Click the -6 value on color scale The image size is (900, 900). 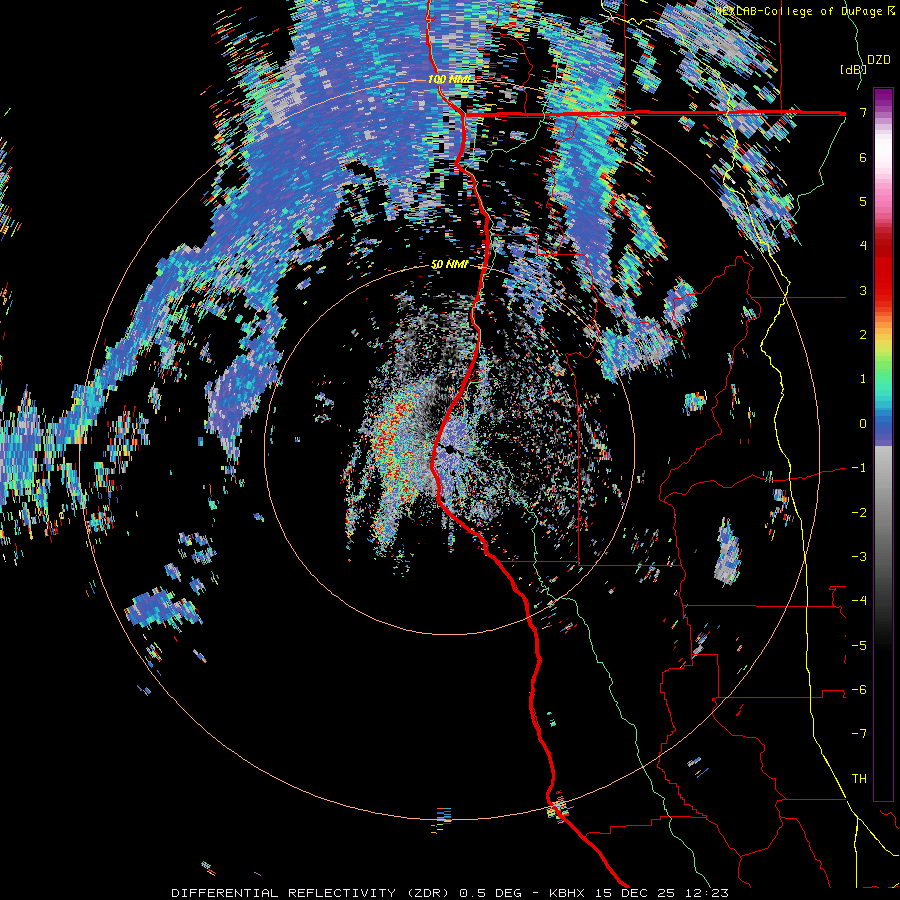(x=859, y=690)
